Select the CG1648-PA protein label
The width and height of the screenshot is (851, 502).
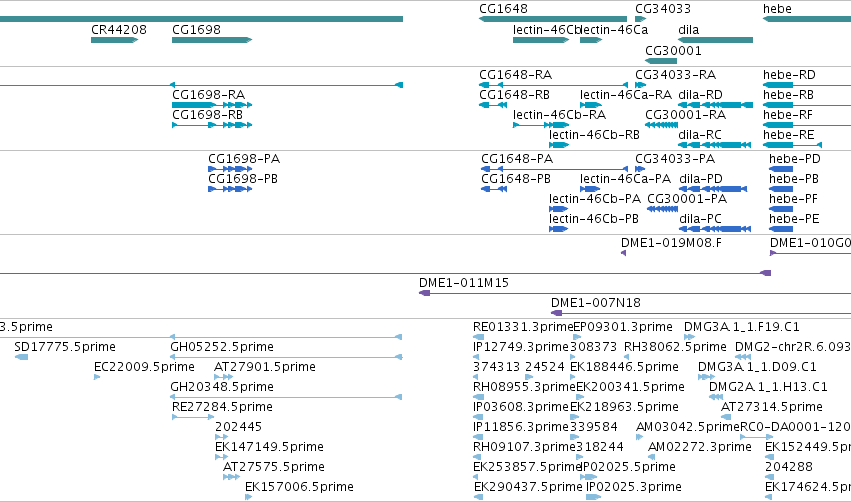(517, 159)
